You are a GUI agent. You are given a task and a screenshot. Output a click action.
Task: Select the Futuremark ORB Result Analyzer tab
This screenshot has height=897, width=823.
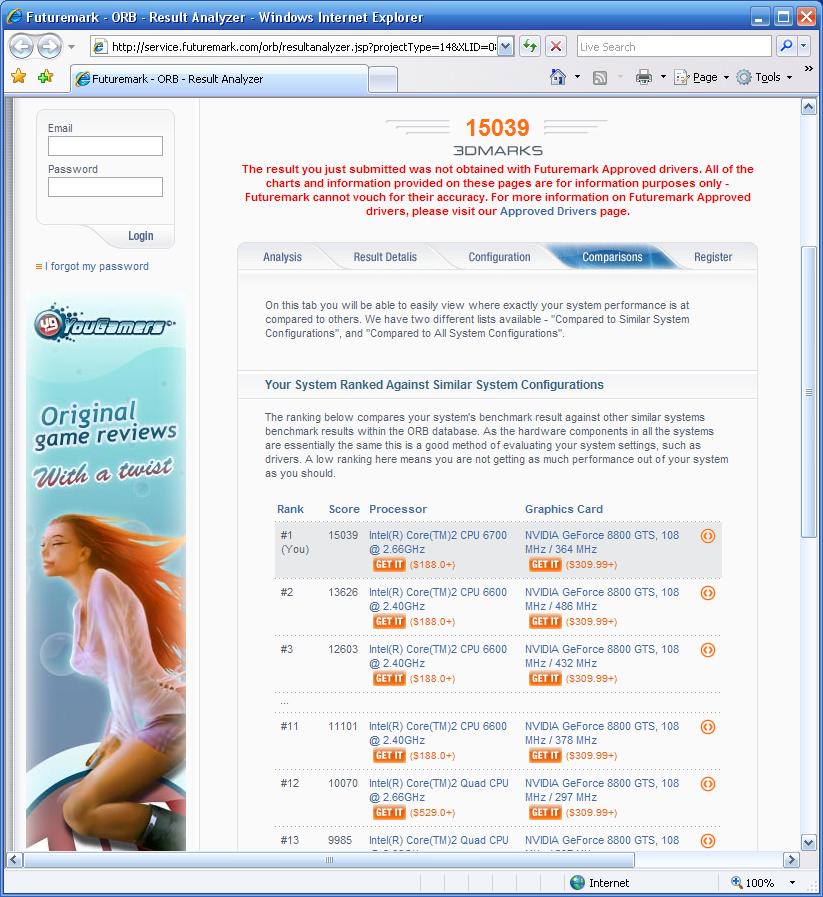[x=219, y=79]
